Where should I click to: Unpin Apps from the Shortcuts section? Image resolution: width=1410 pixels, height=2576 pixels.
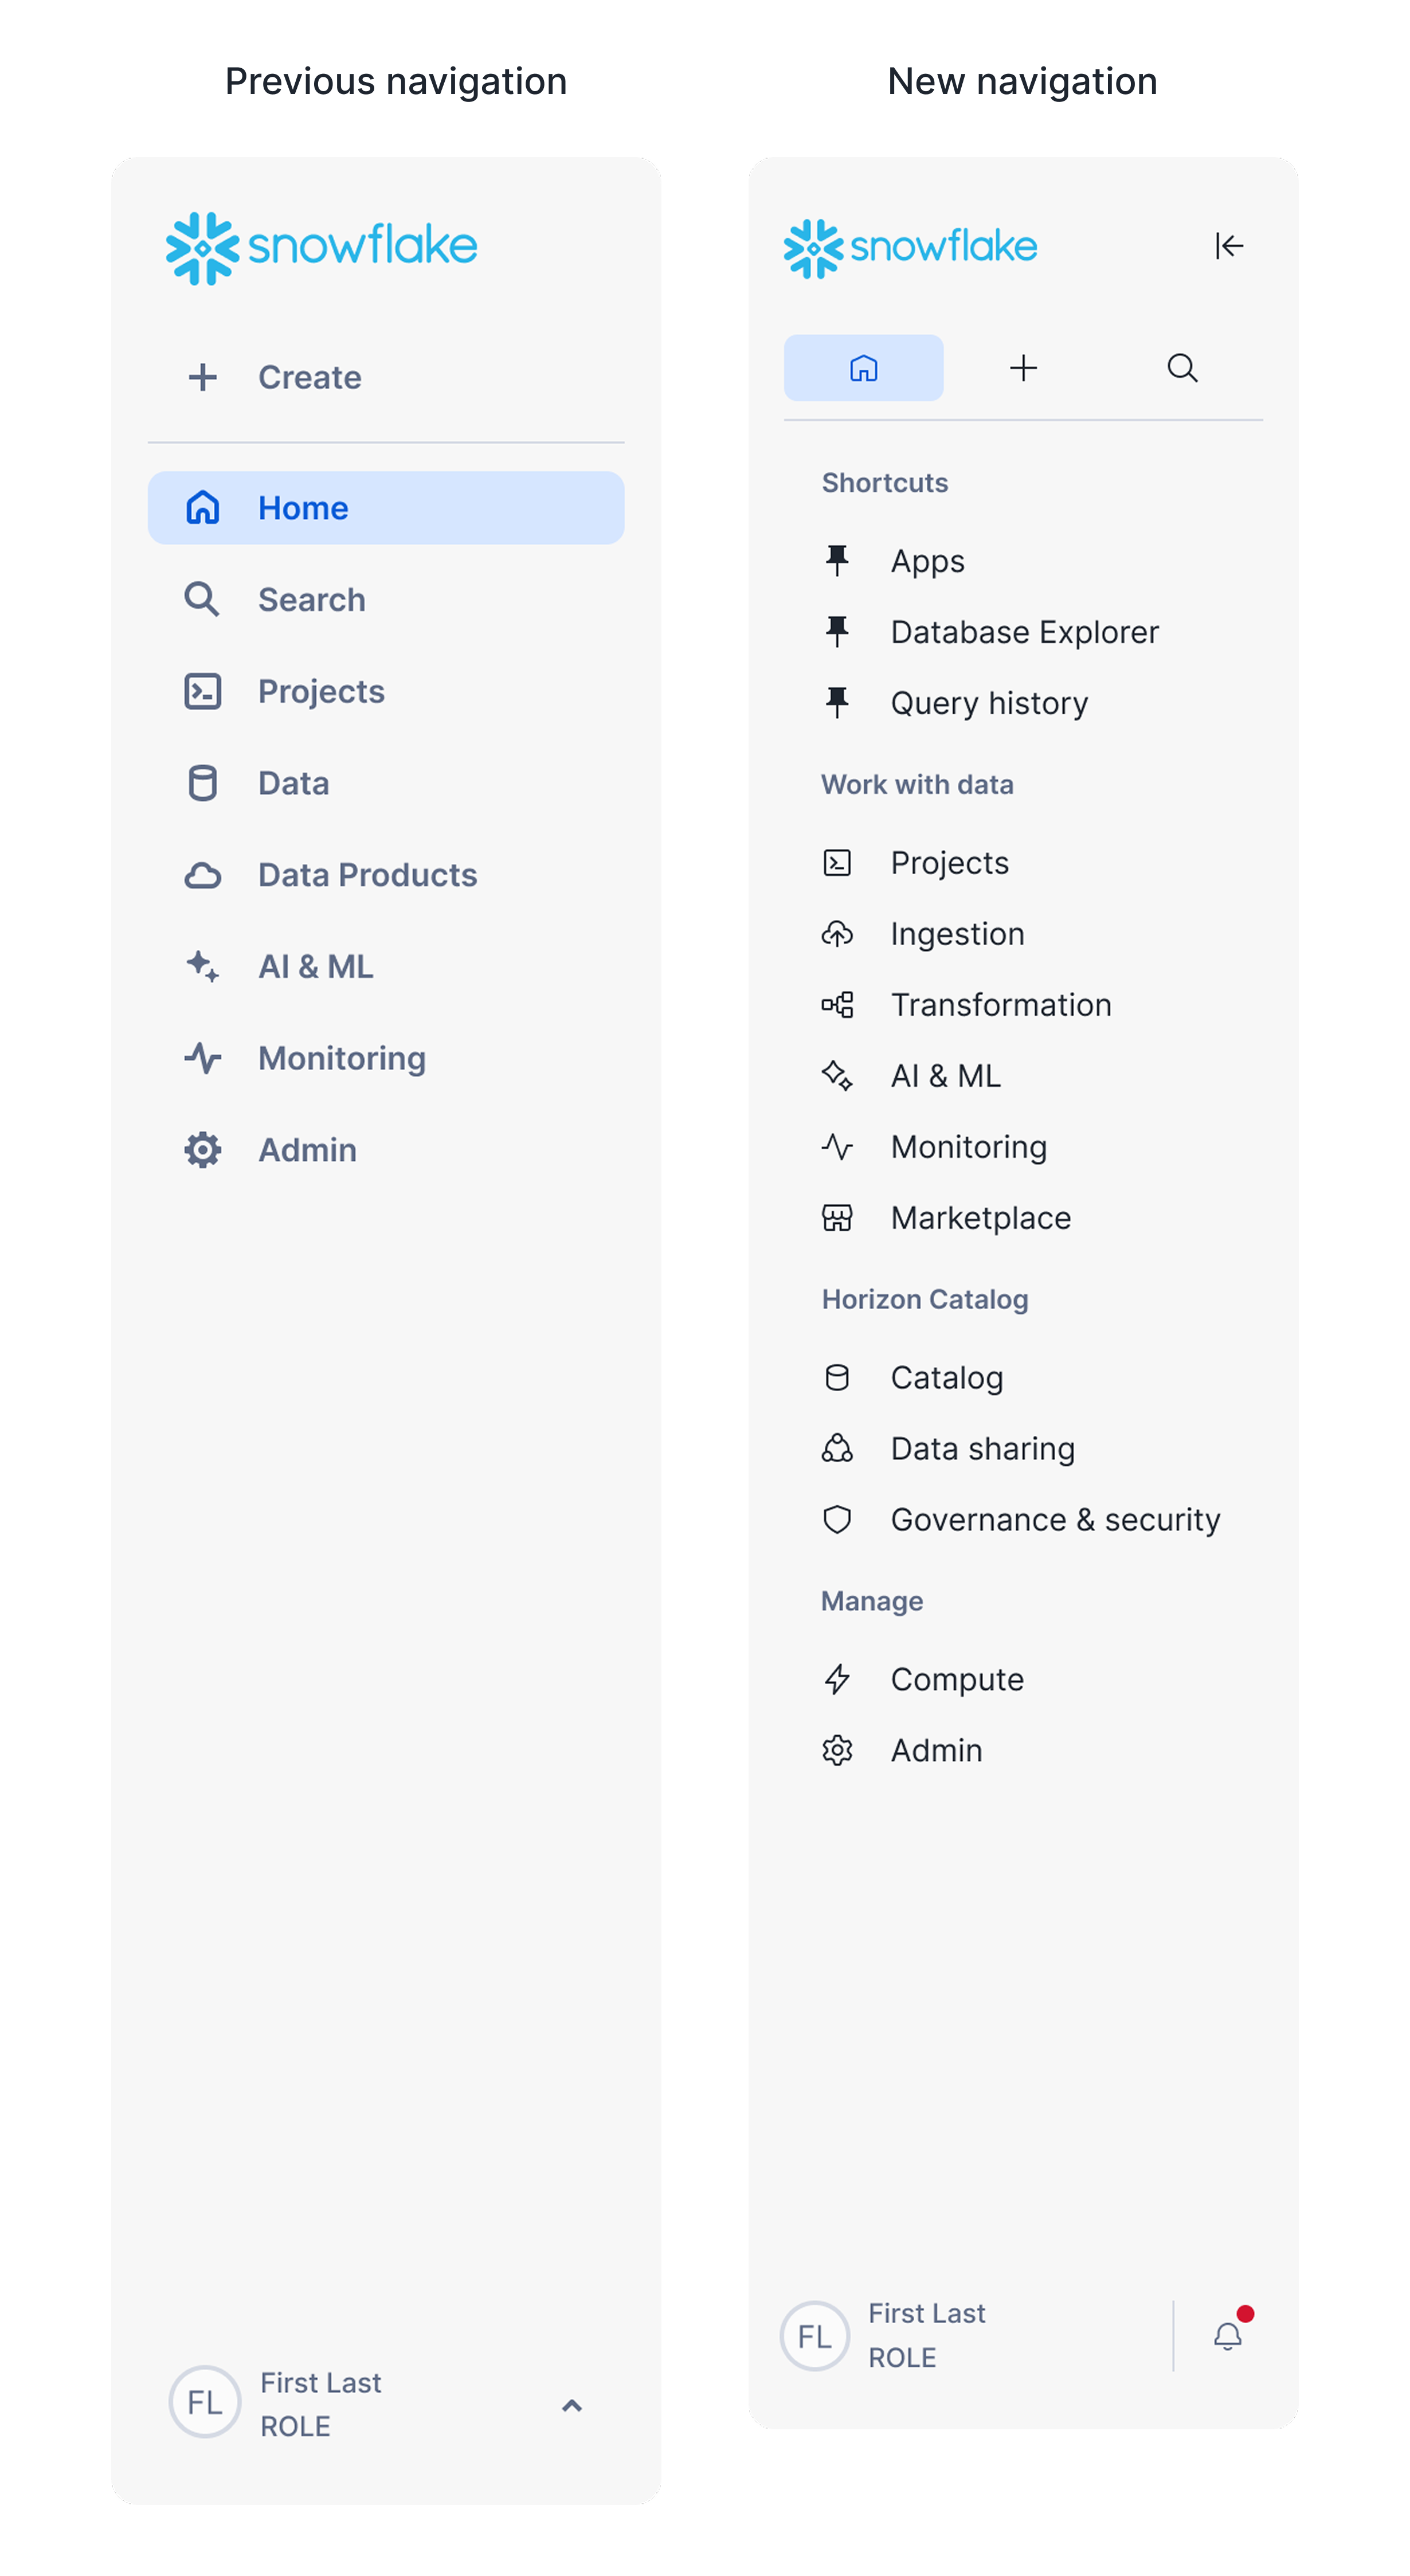point(837,560)
